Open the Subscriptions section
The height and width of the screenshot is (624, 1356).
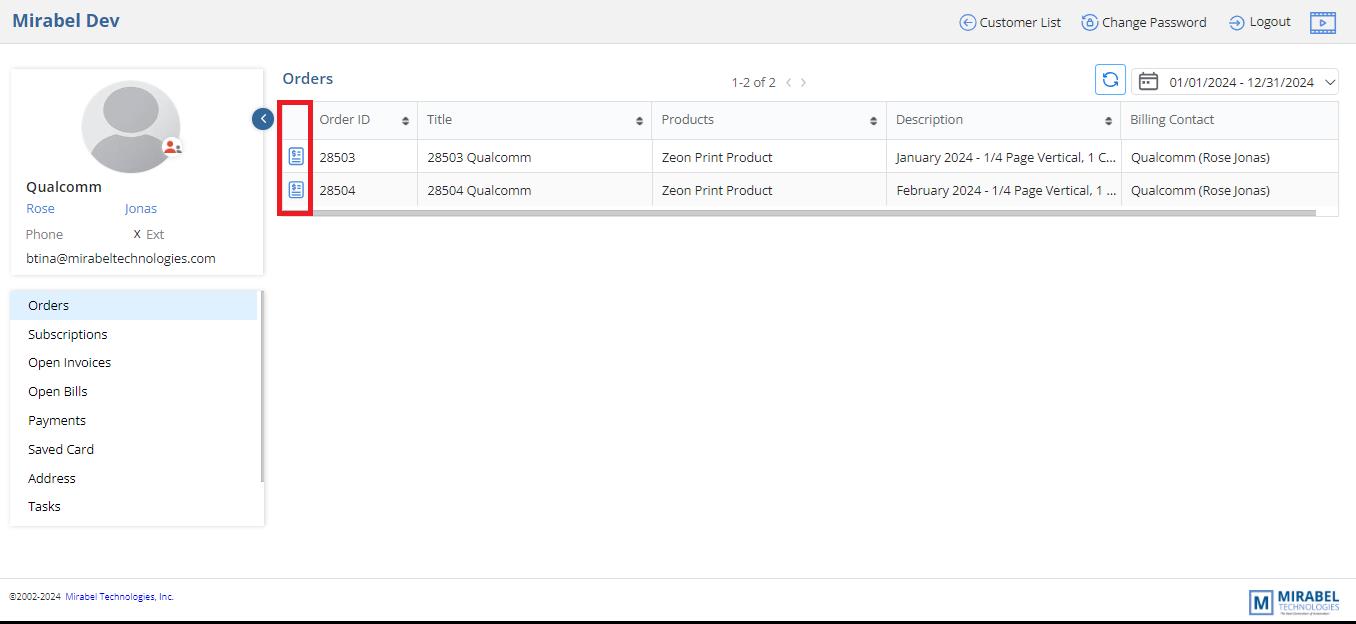pyautogui.click(x=134, y=334)
